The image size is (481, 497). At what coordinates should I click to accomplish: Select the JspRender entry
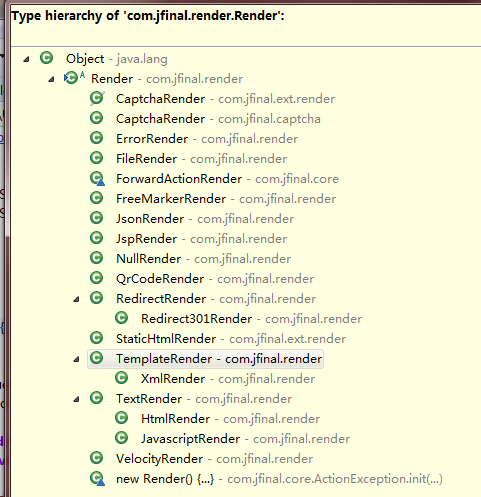pos(201,239)
